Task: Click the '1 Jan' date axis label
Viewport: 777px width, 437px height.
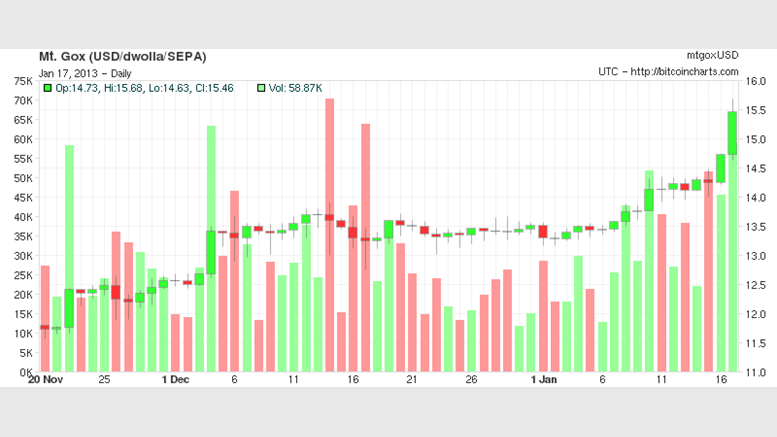Action: point(544,380)
